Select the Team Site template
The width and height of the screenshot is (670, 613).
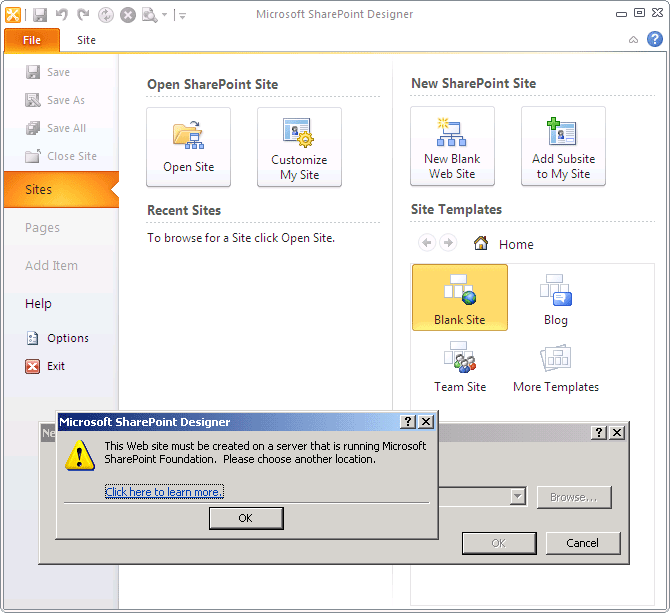tap(460, 365)
